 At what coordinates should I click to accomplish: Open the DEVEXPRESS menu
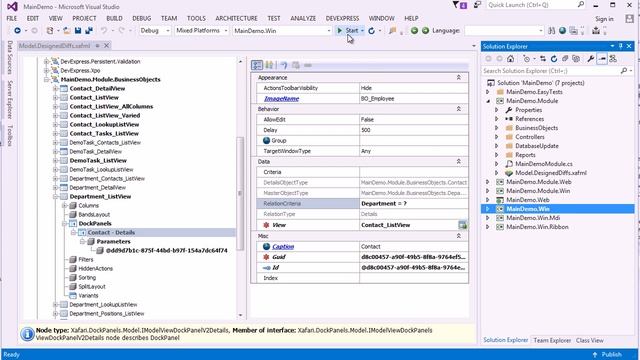[x=342, y=18]
